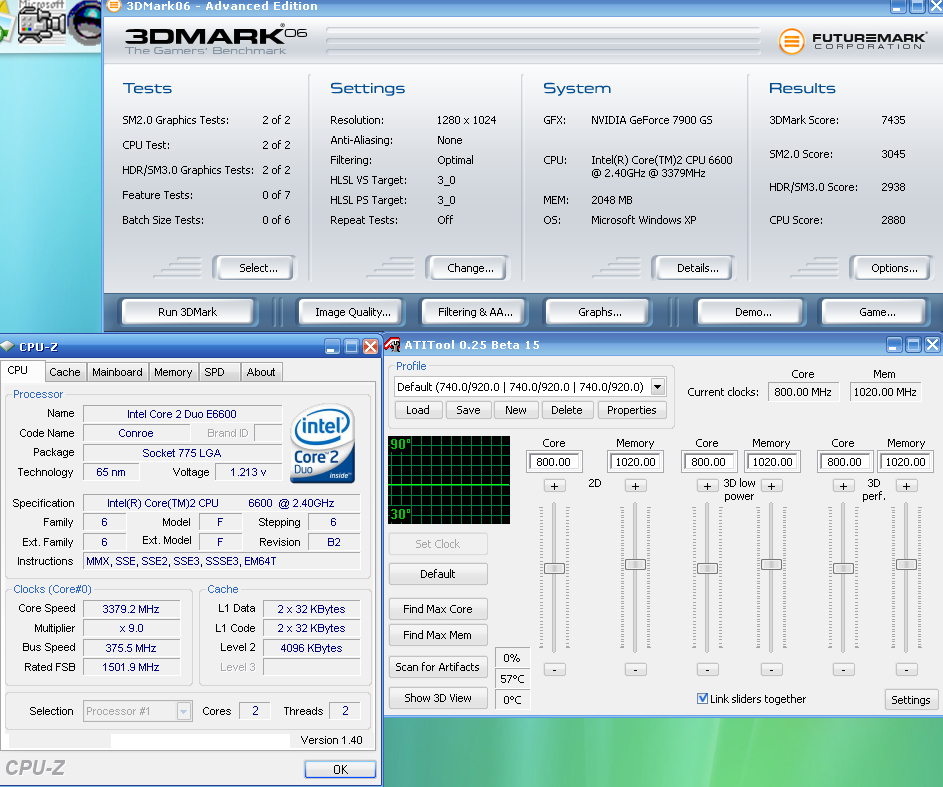943x787 pixels.
Task: Click the CPU-Z title bar icon
Action: pos(7,346)
